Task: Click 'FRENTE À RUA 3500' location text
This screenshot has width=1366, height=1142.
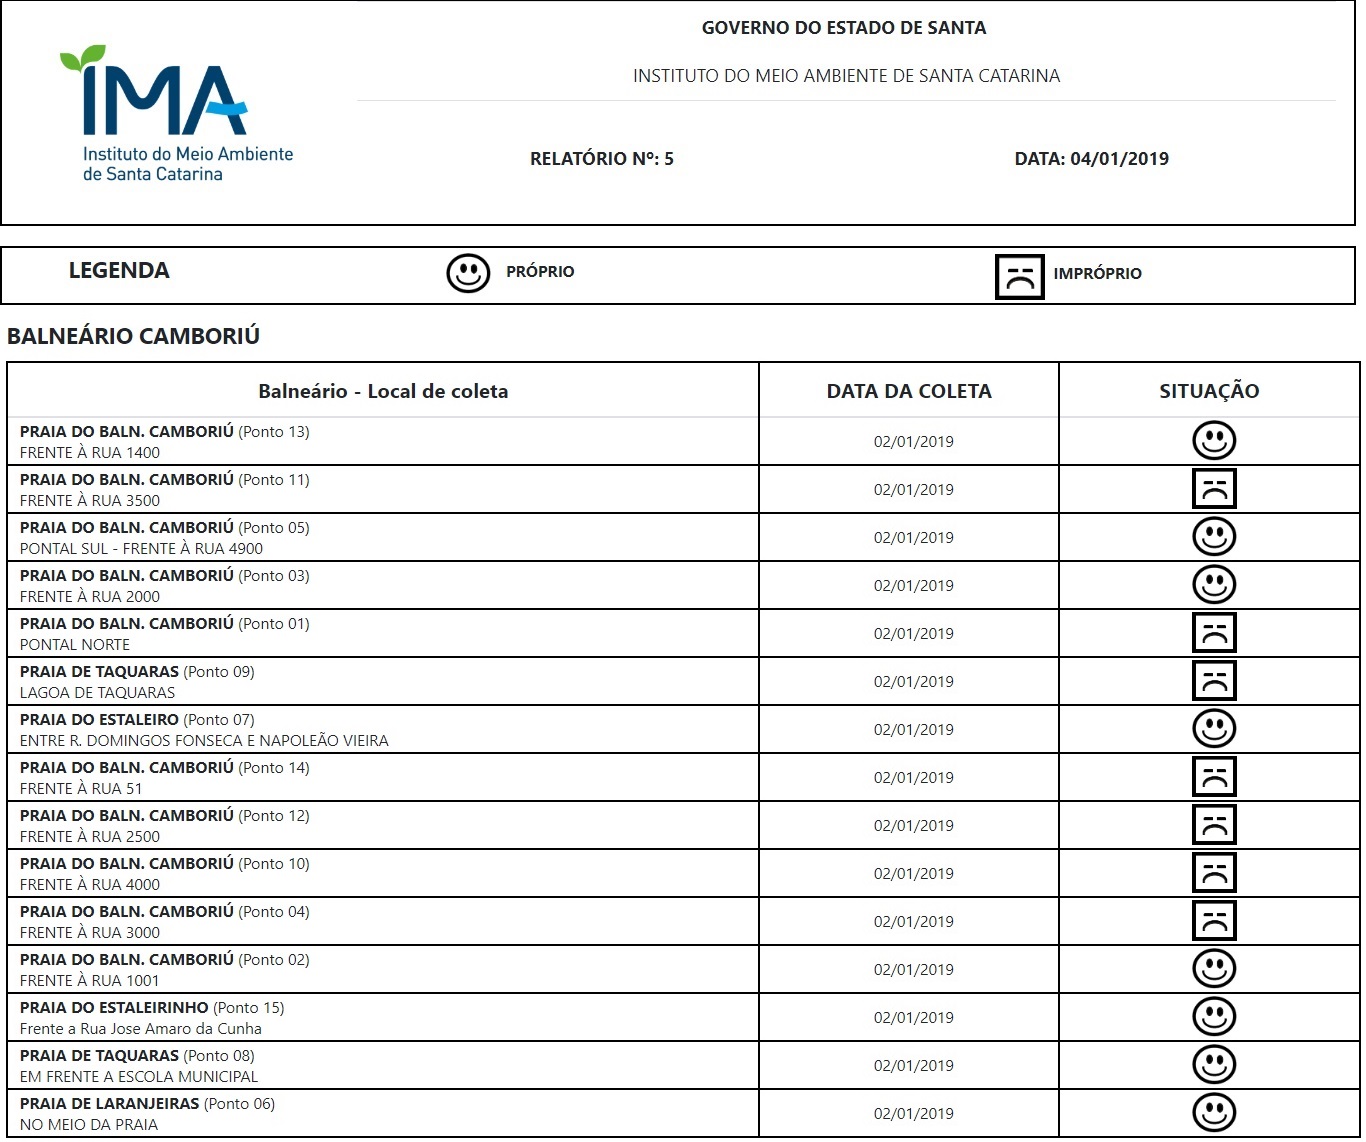Action: [90, 500]
